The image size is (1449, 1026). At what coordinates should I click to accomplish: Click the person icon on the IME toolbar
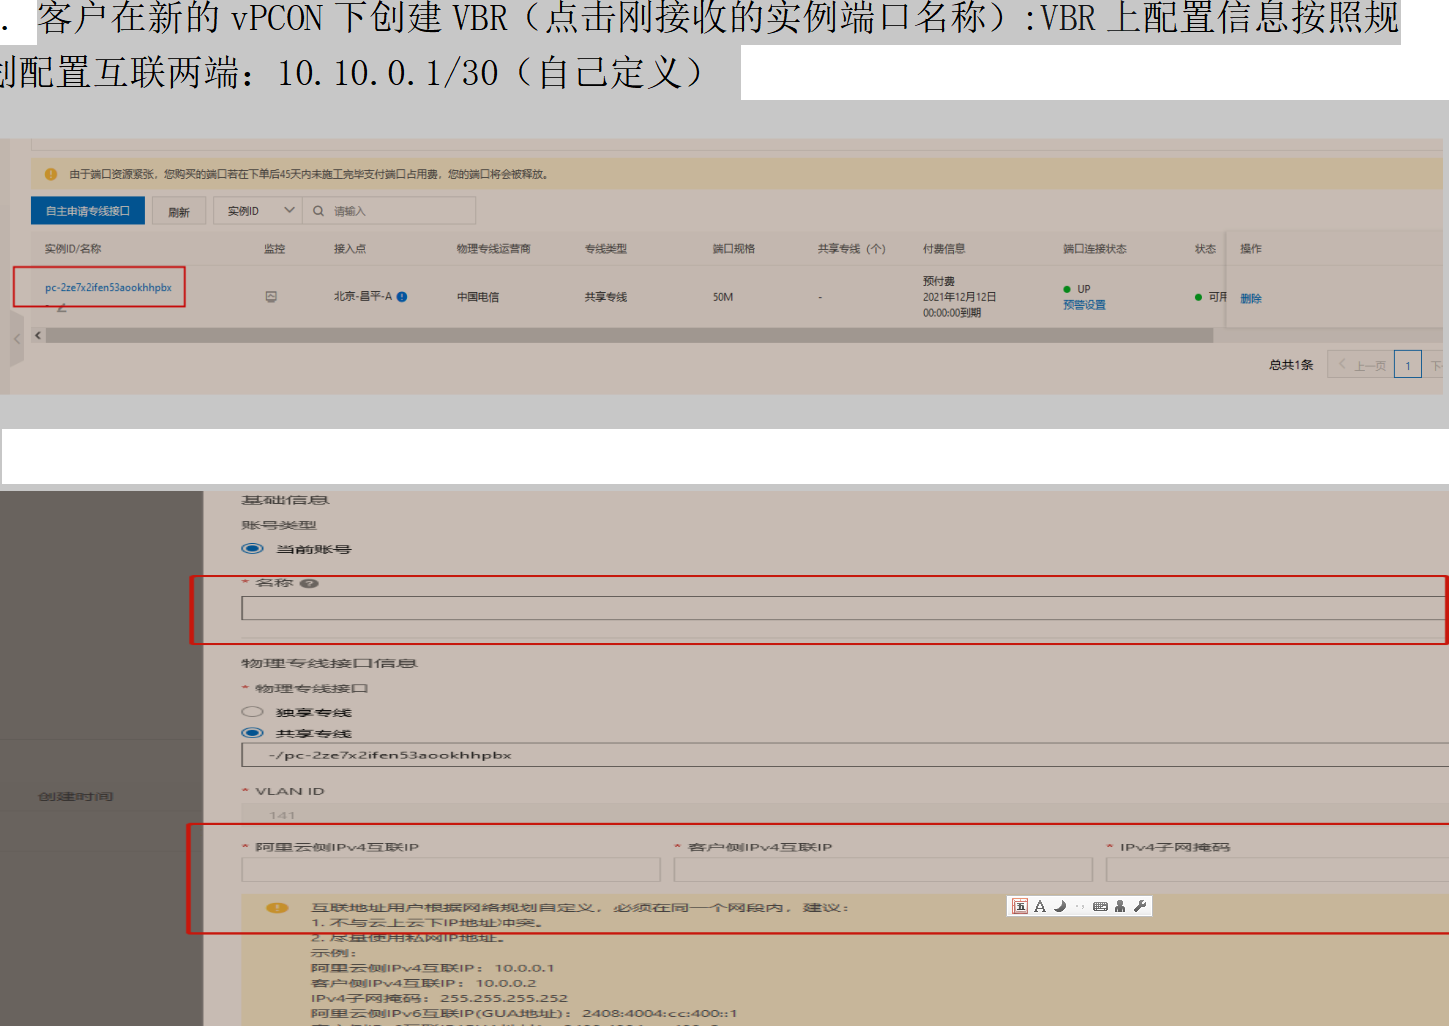pyautogui.click(x=1120, y=906)
